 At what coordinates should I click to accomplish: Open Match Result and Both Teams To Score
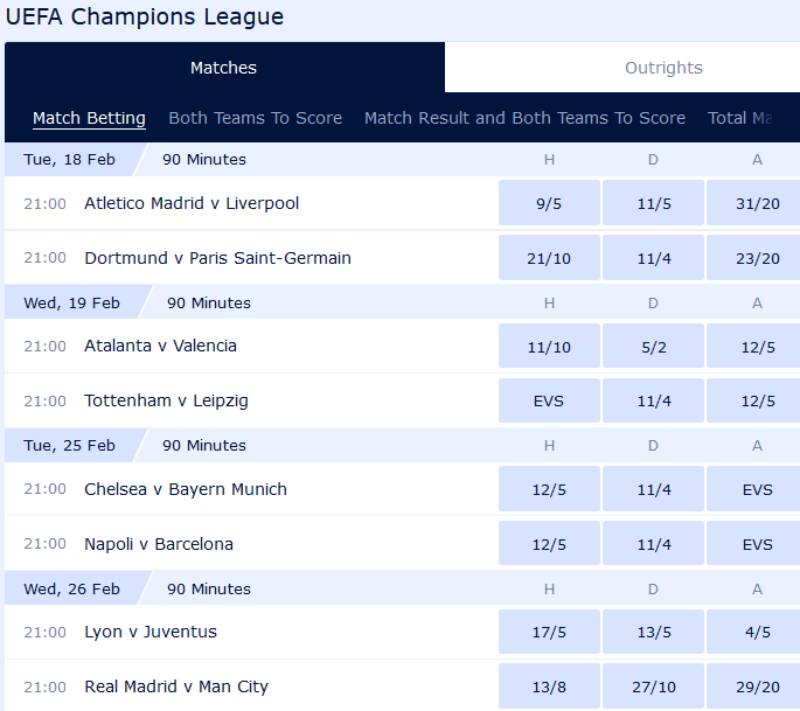pyautogui.click(x=524, y=118)
